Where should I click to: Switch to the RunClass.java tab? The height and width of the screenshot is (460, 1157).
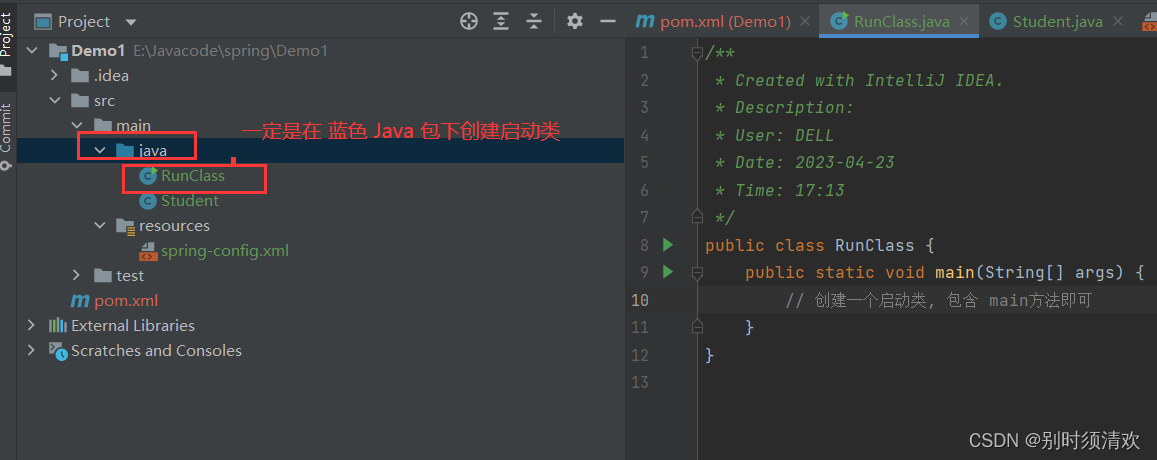pos(899,21)
